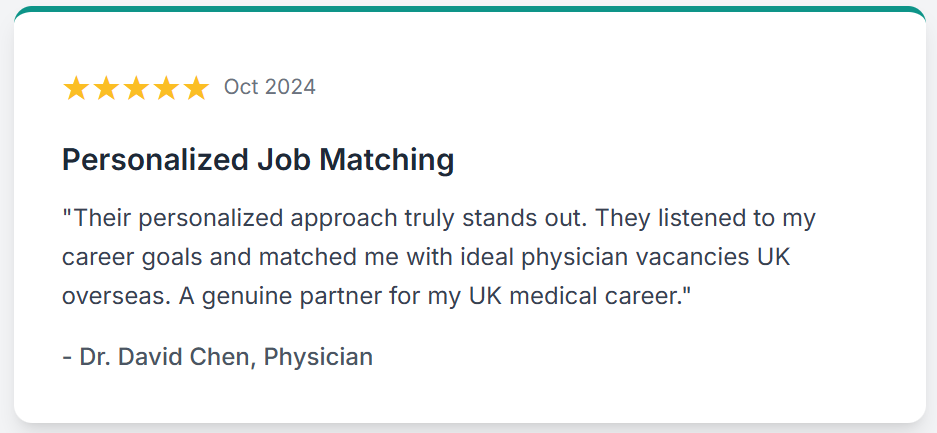The image size is (937, 433).
Task: Click the third gold star
Action: [x=136, y=88]
